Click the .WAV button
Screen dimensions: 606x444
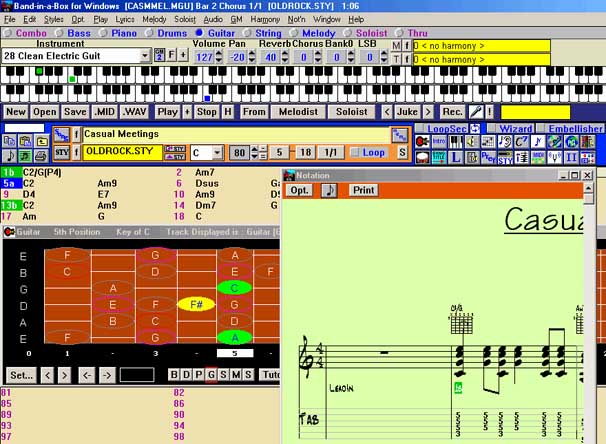click(x=134, y=112)
